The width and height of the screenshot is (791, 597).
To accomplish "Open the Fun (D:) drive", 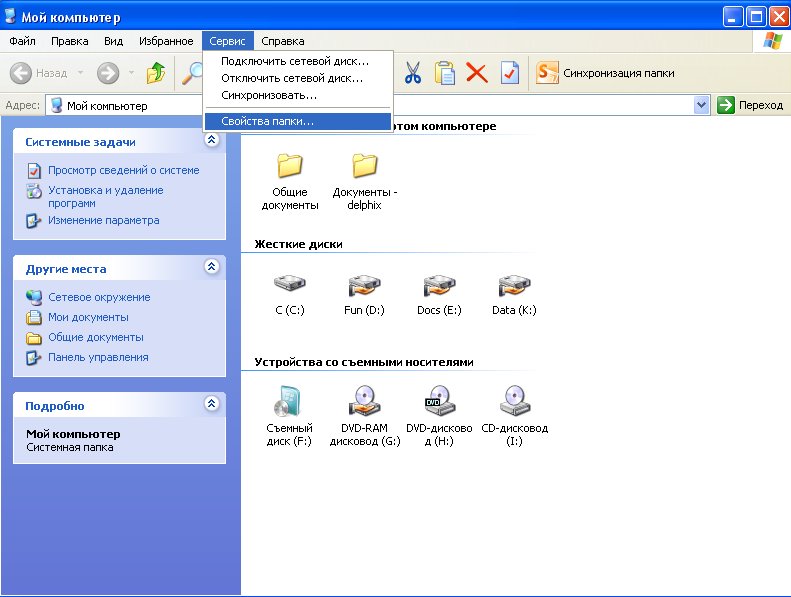I will click(364, 287).
